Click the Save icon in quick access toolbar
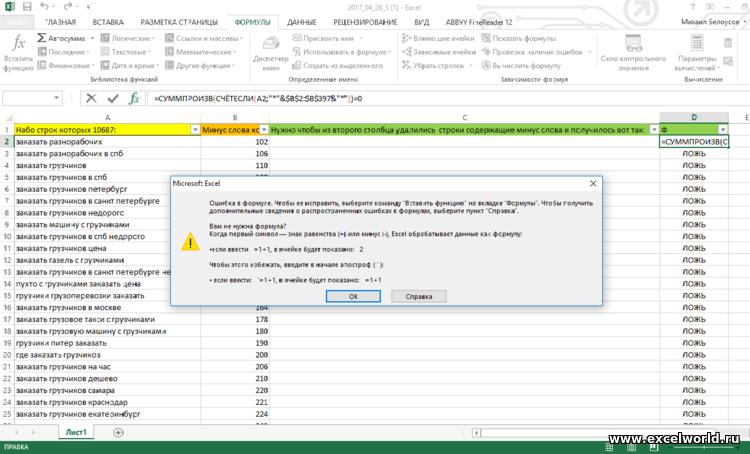750x454 pixels. 27,7
